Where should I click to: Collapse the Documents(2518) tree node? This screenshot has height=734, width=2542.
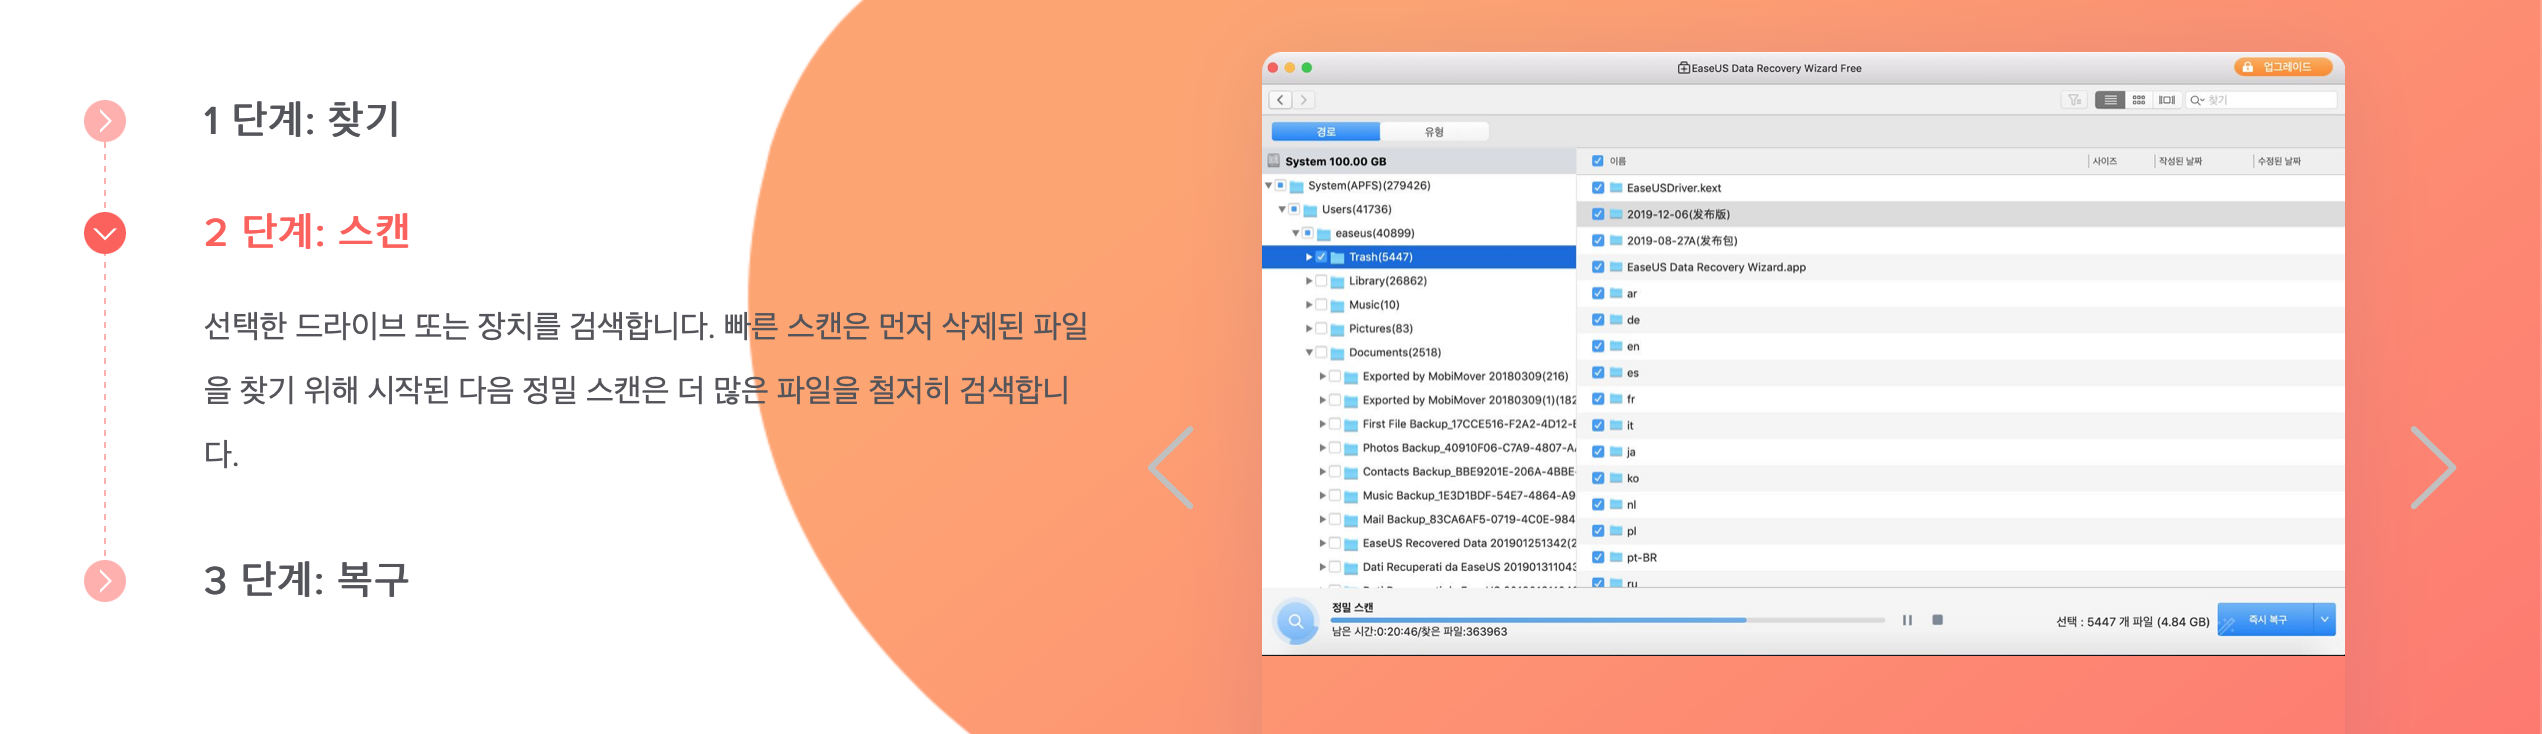tap(1308, 353)
